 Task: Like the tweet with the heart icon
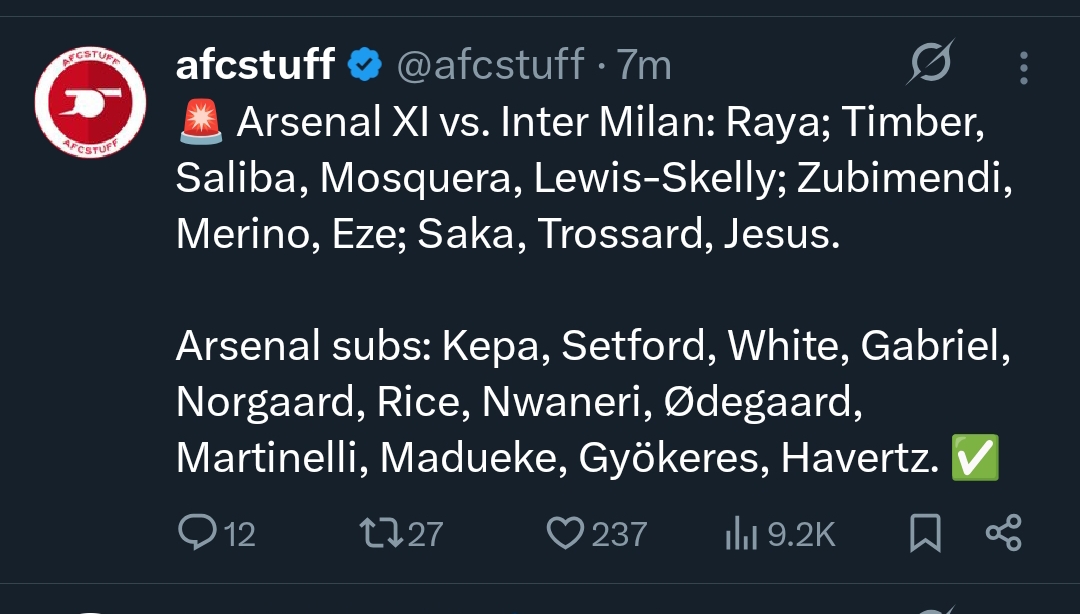565,533
